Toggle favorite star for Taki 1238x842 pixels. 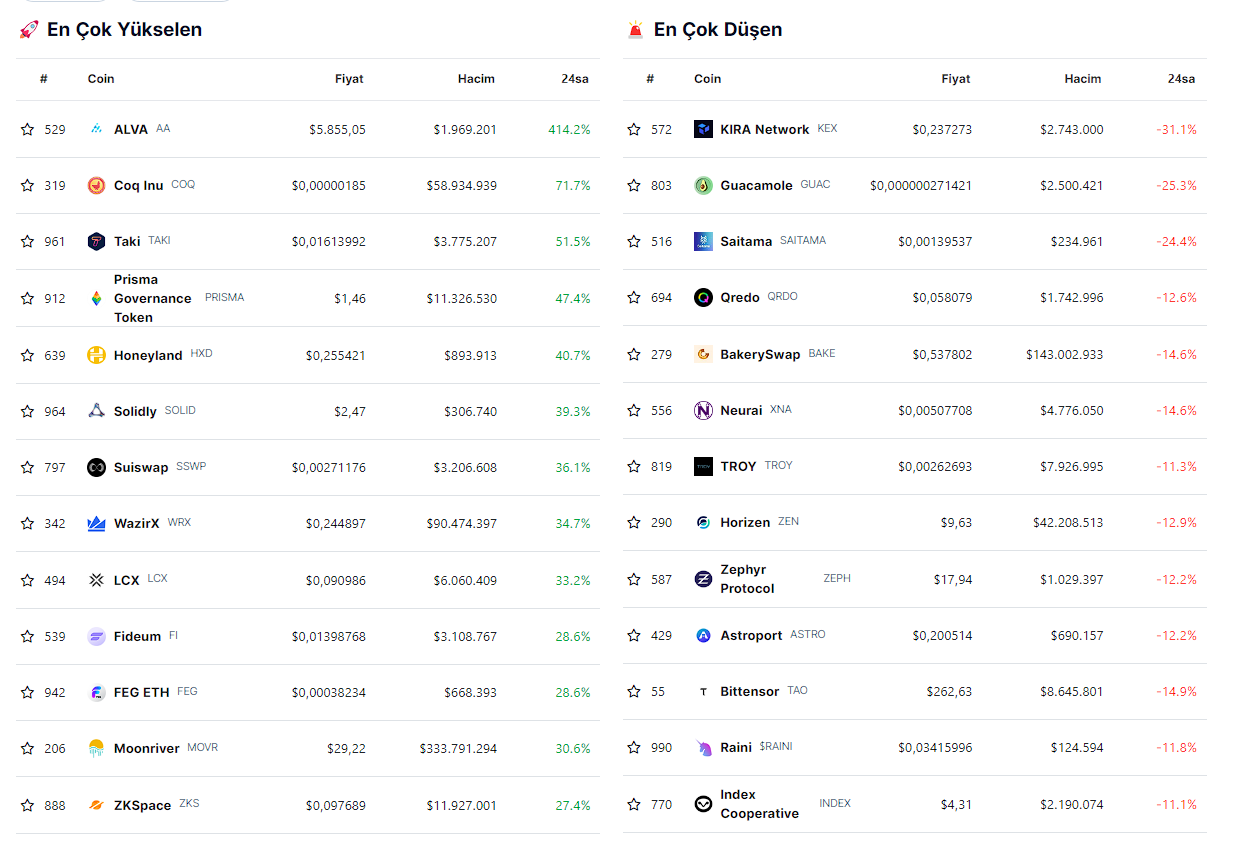click(27, 241)
